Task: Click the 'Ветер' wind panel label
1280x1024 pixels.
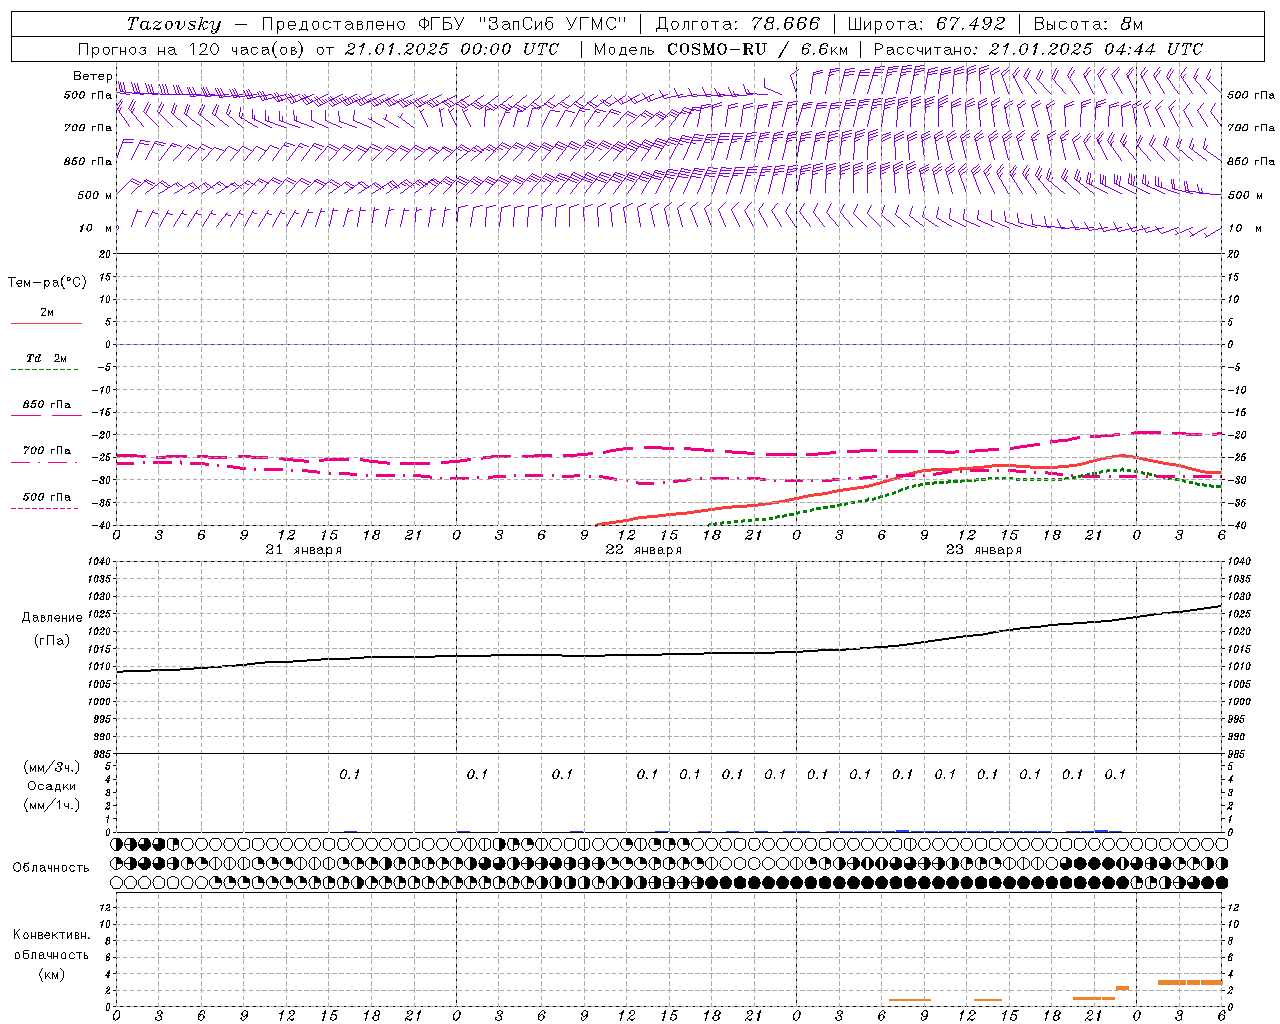Action: coord(92,76)
